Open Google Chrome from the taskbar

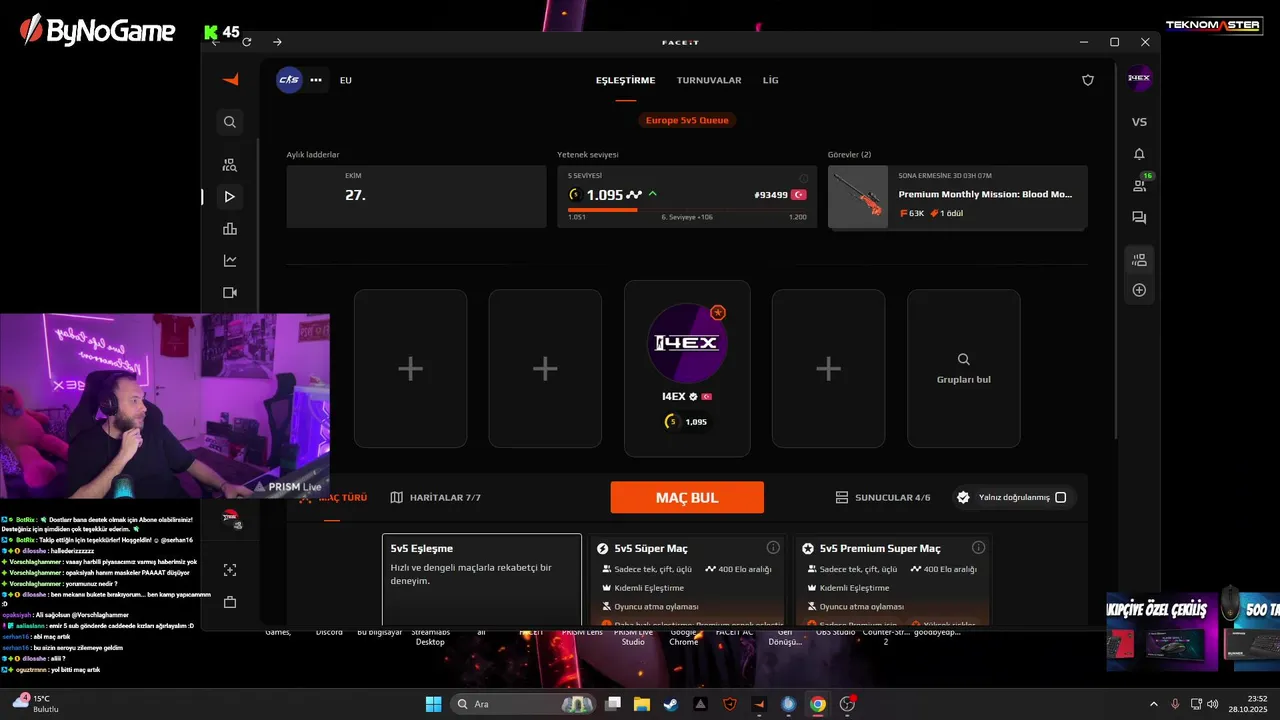pos(818,704)
